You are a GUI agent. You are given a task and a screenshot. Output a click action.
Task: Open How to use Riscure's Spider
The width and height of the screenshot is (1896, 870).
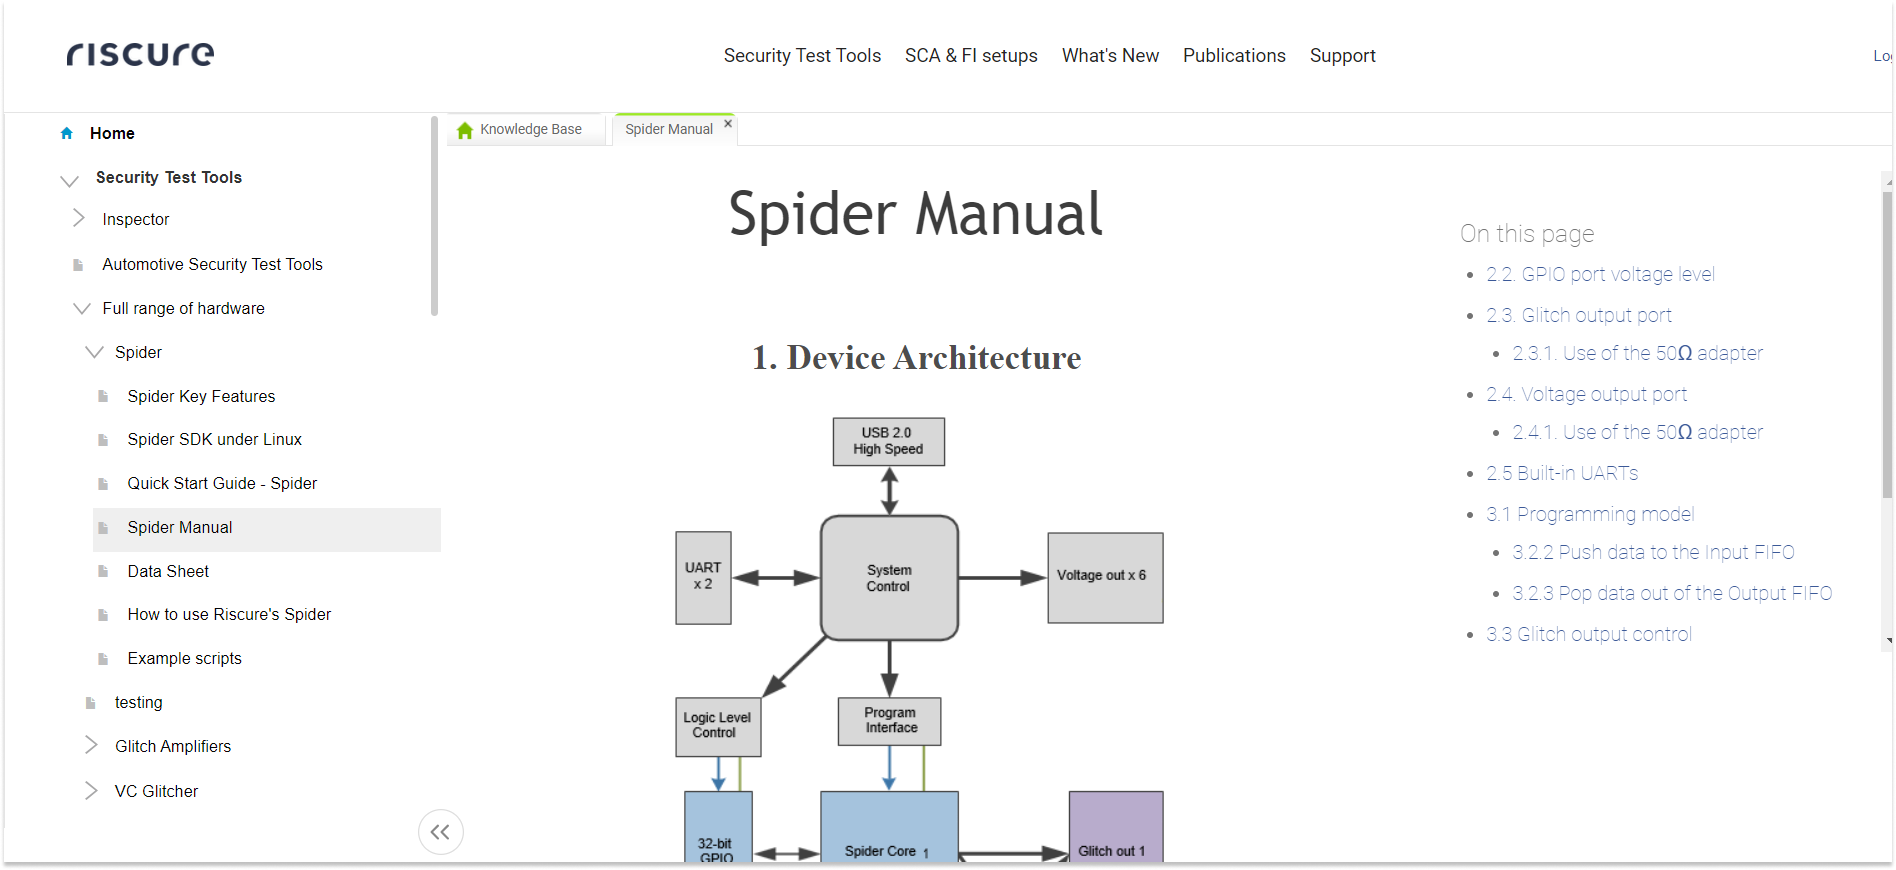(229, 615)
